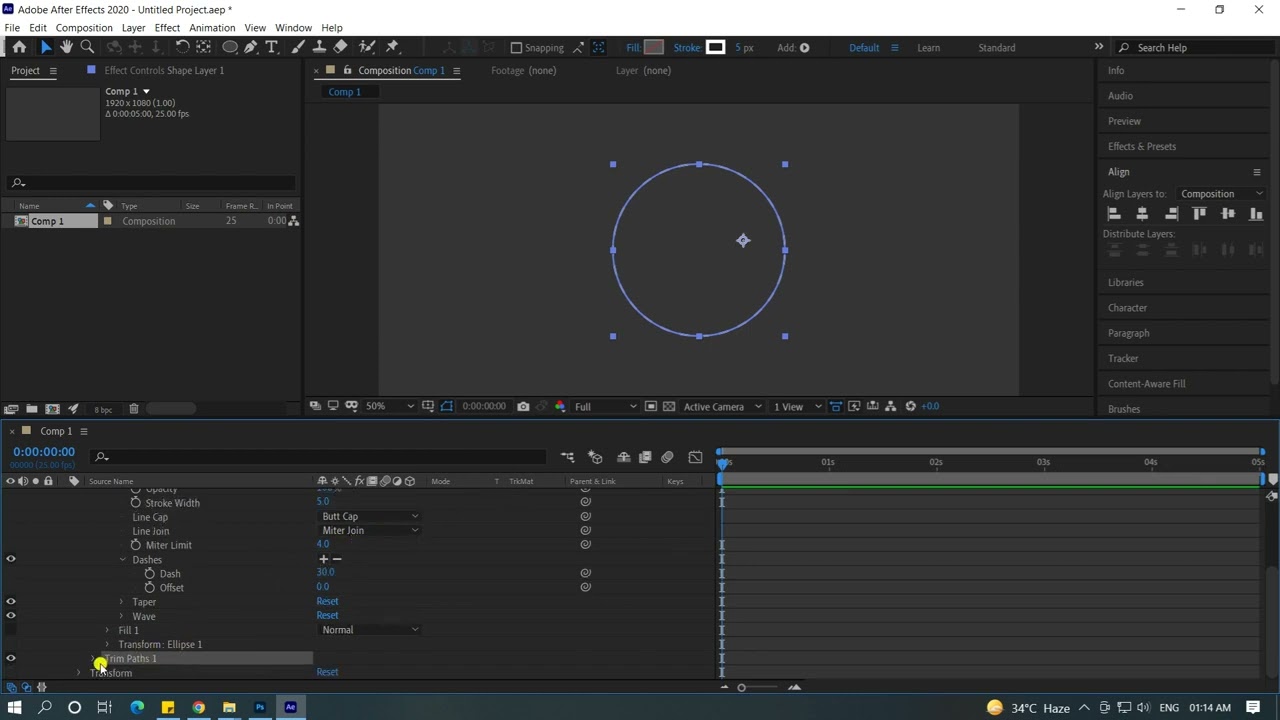Click the reset exposure icon
1280x720 pixels.
pyautogui.click(x=910, y=406)
